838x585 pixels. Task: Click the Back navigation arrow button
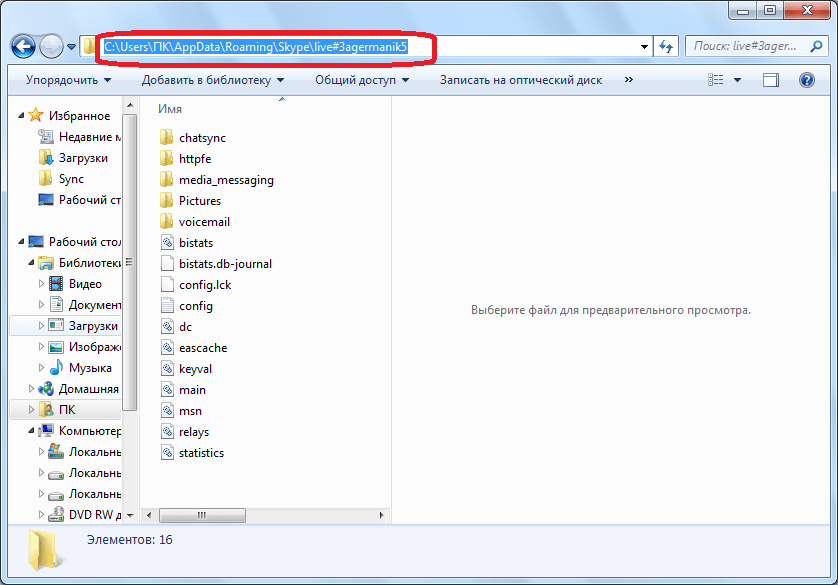24,46
